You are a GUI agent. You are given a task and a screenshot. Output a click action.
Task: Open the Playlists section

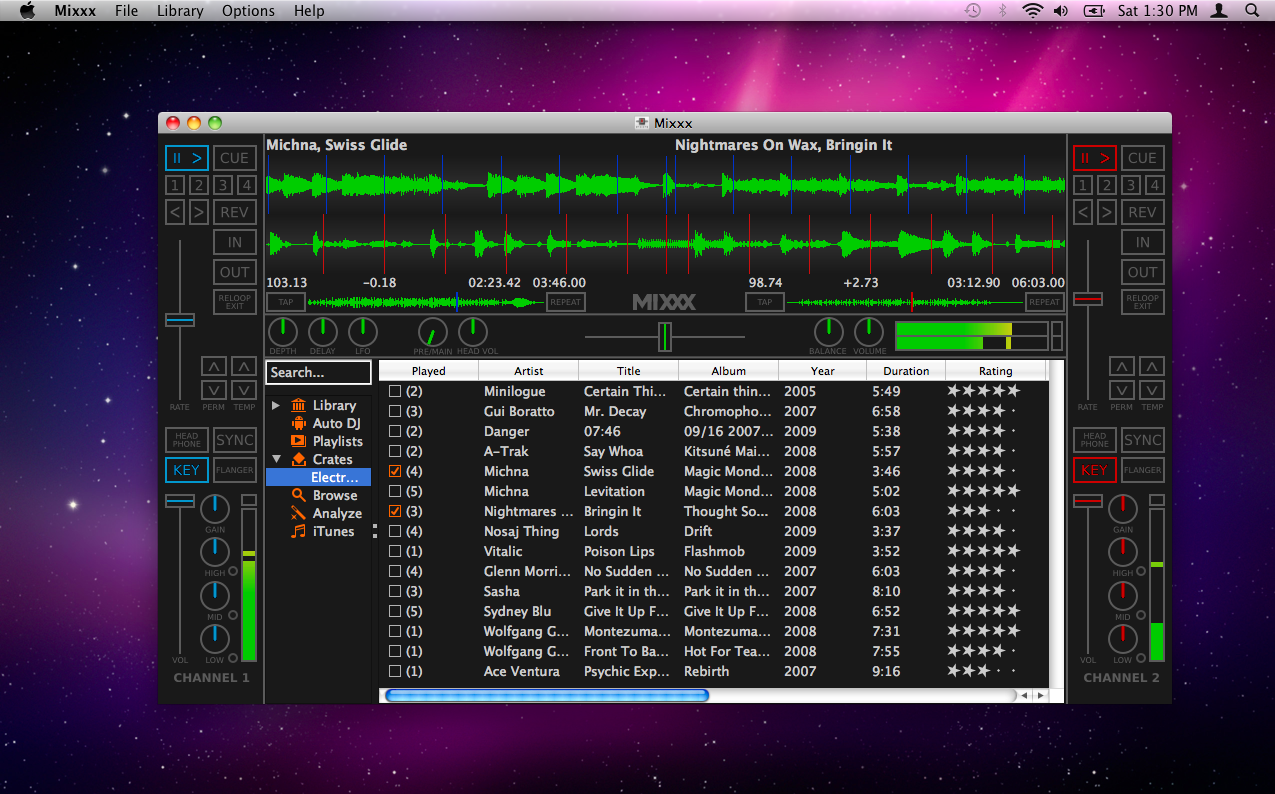(333, 441)
